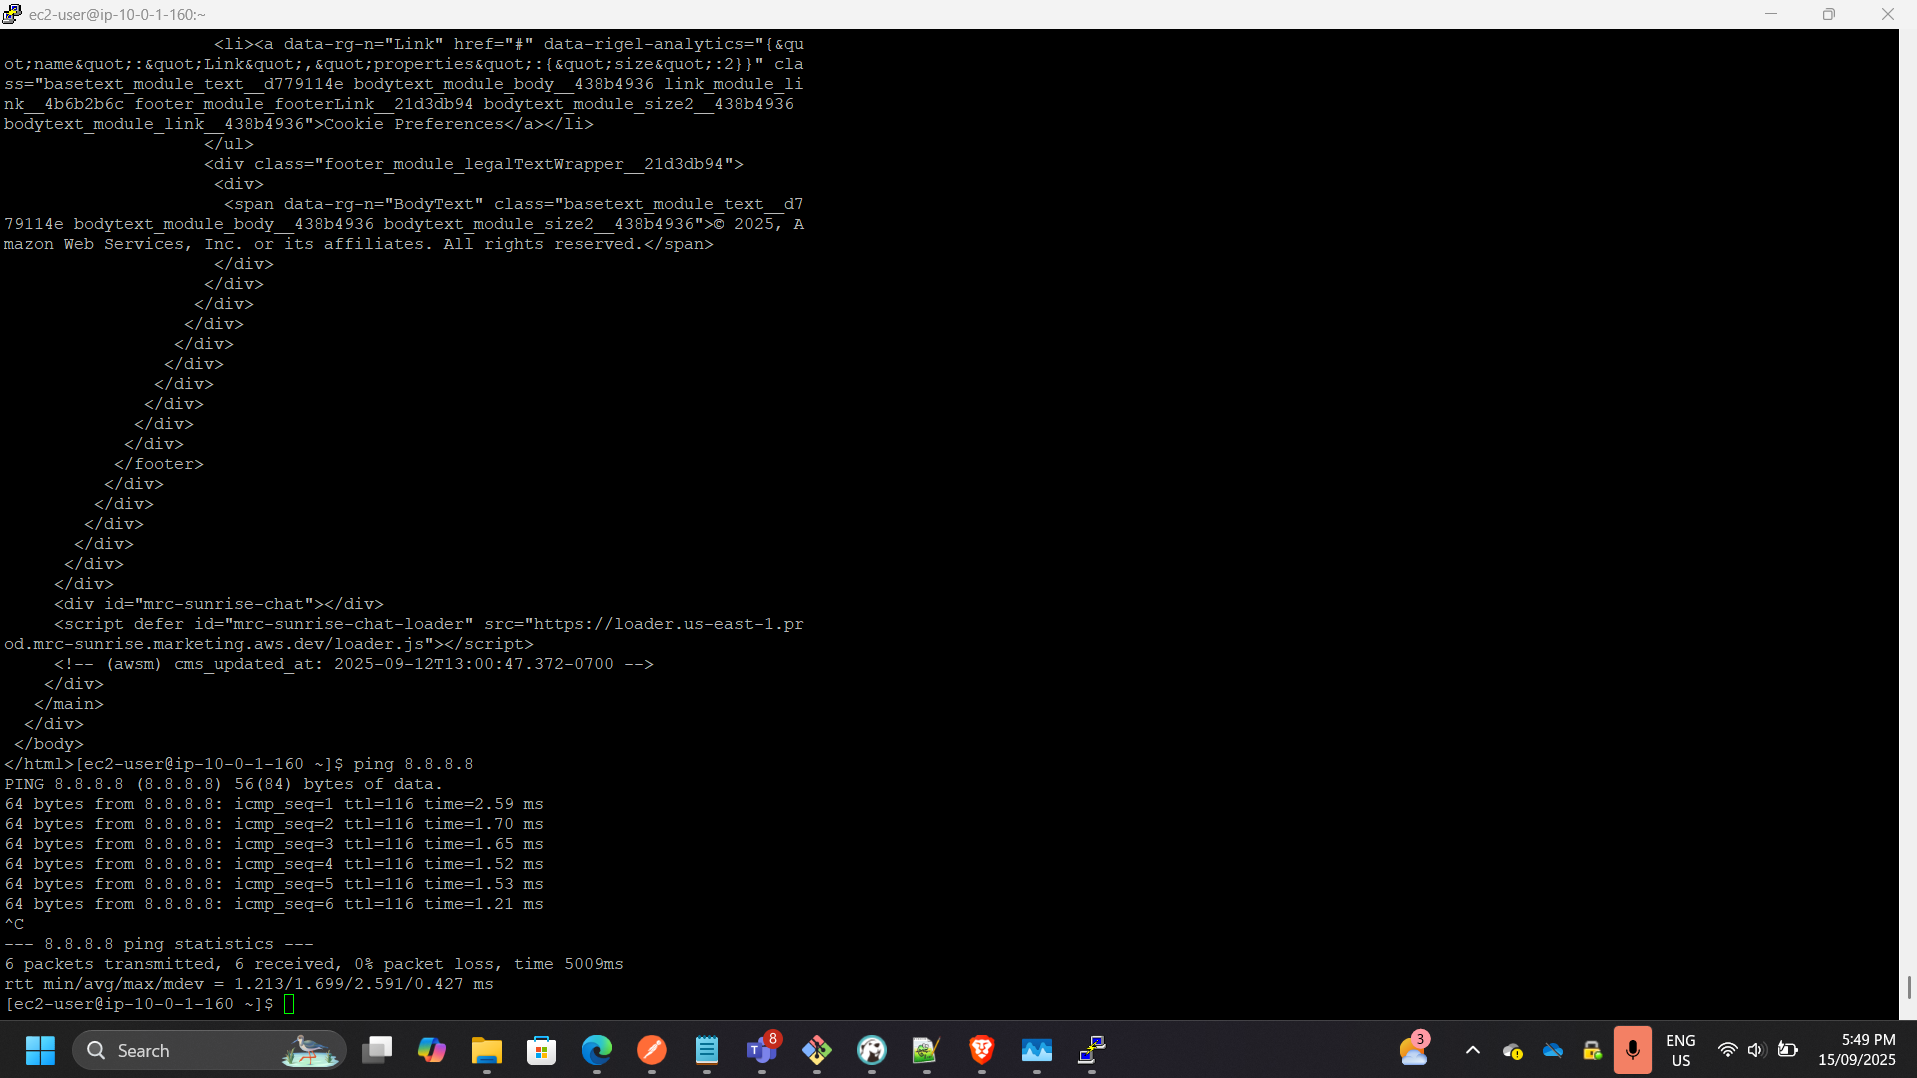Click the PuTTY icon in the title bar
Screen dimensions: 1917x1078
click(x=12, y=14)
